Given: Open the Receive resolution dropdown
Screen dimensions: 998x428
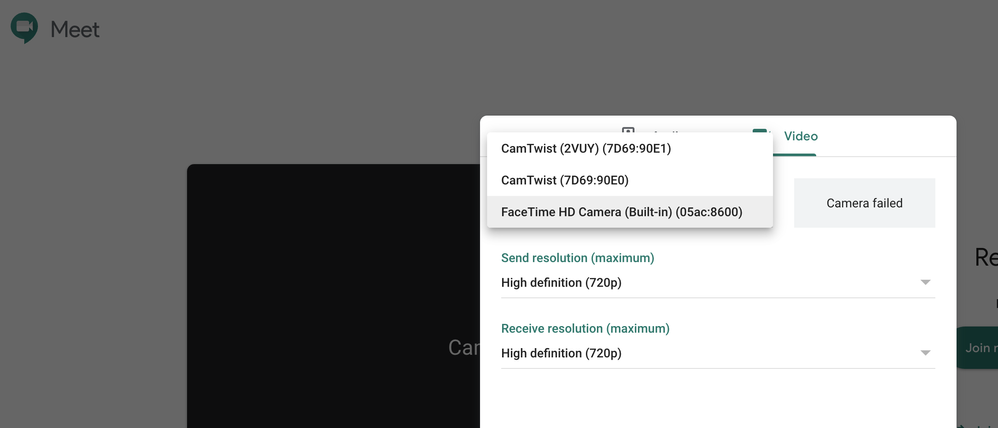Looking at the screenshot, I should (718, 353).
